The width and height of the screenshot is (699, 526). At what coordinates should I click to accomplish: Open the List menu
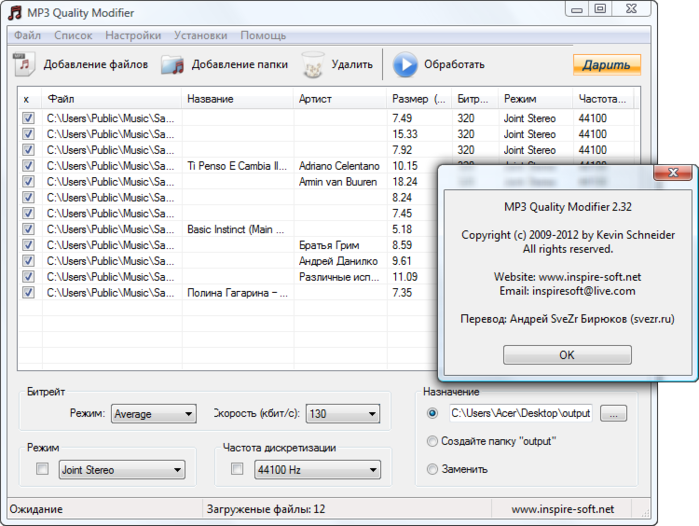[73, 35]
